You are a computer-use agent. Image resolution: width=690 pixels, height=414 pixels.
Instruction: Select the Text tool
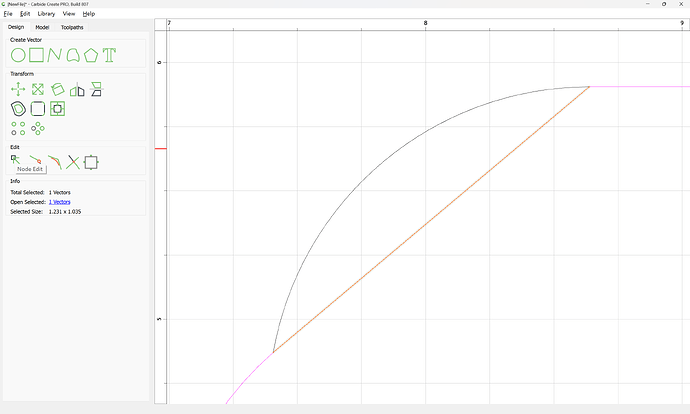(109, 55)
